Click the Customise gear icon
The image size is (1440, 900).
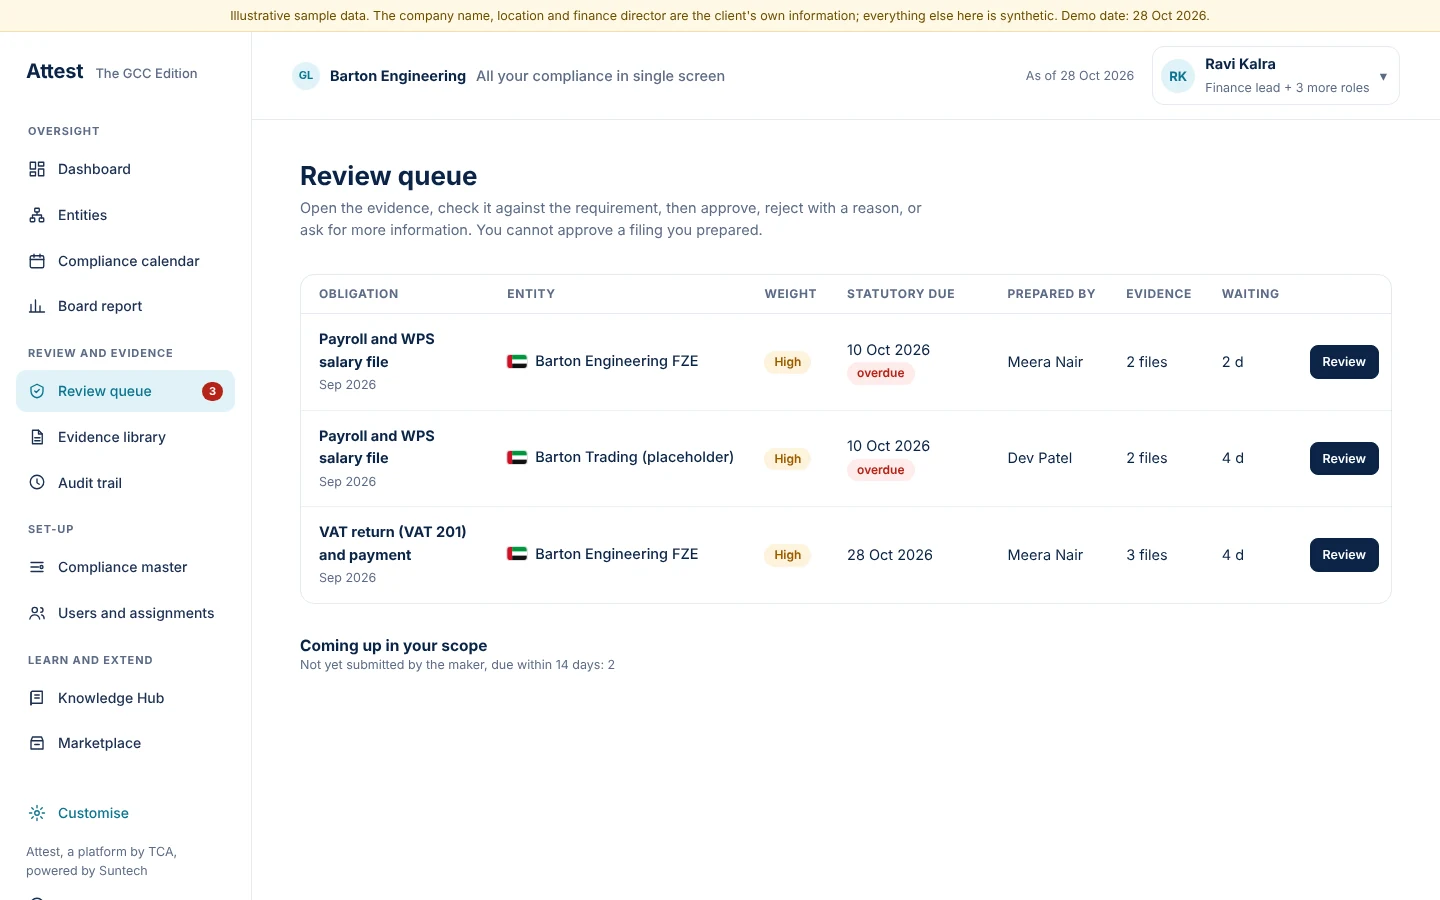37,813
